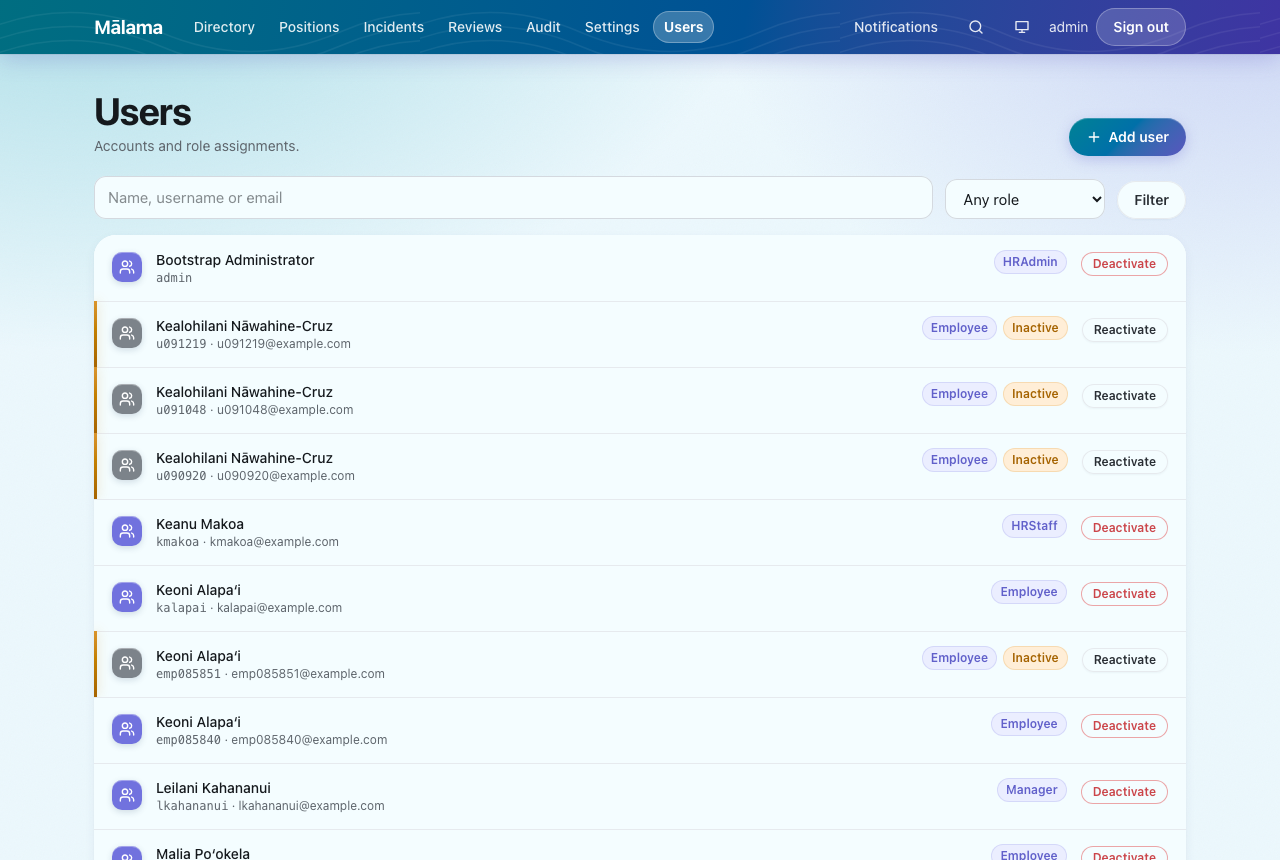Click user avatar icon for u091048 row

point(127,399)
